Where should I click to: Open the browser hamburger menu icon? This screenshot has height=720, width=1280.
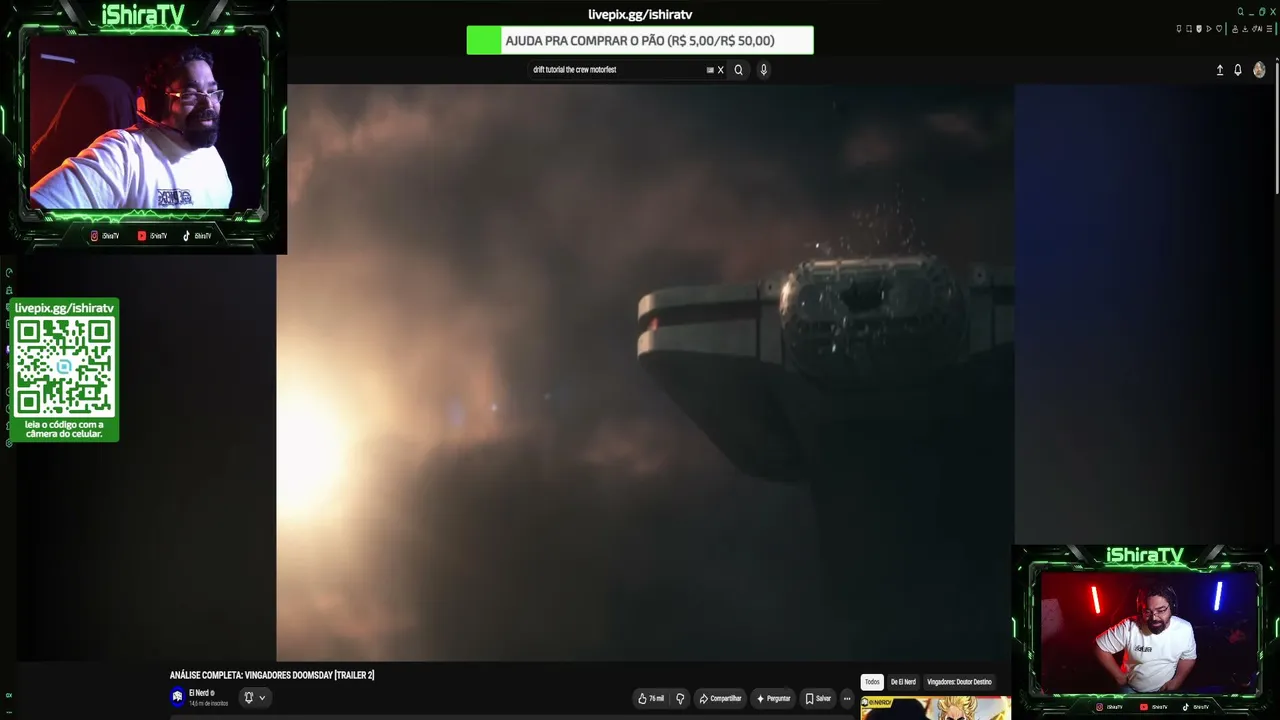[x=1270, y=29]
